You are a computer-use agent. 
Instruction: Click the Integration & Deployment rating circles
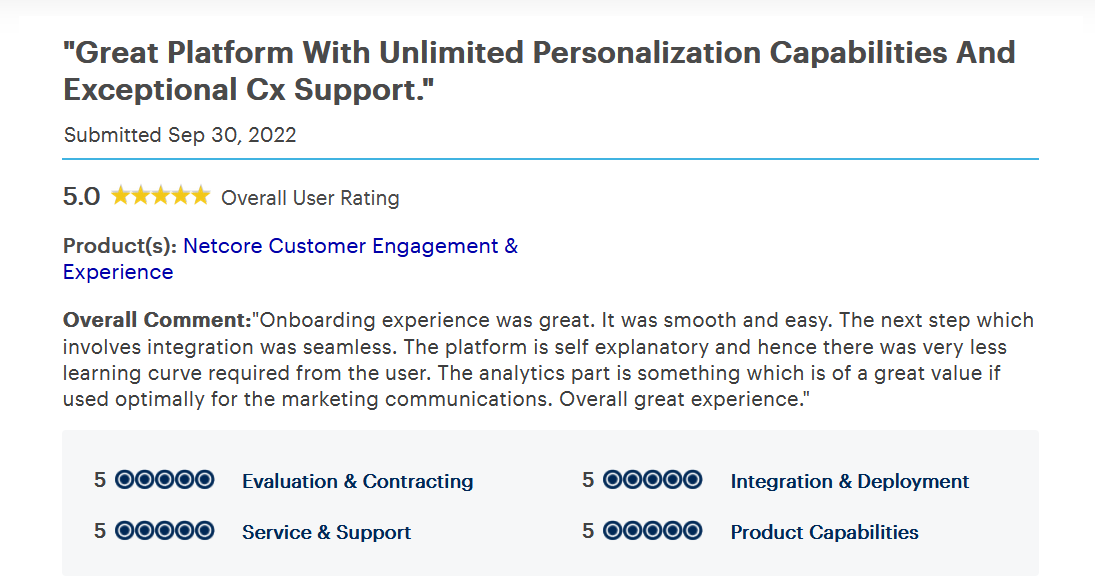click(x=652, y=480)
